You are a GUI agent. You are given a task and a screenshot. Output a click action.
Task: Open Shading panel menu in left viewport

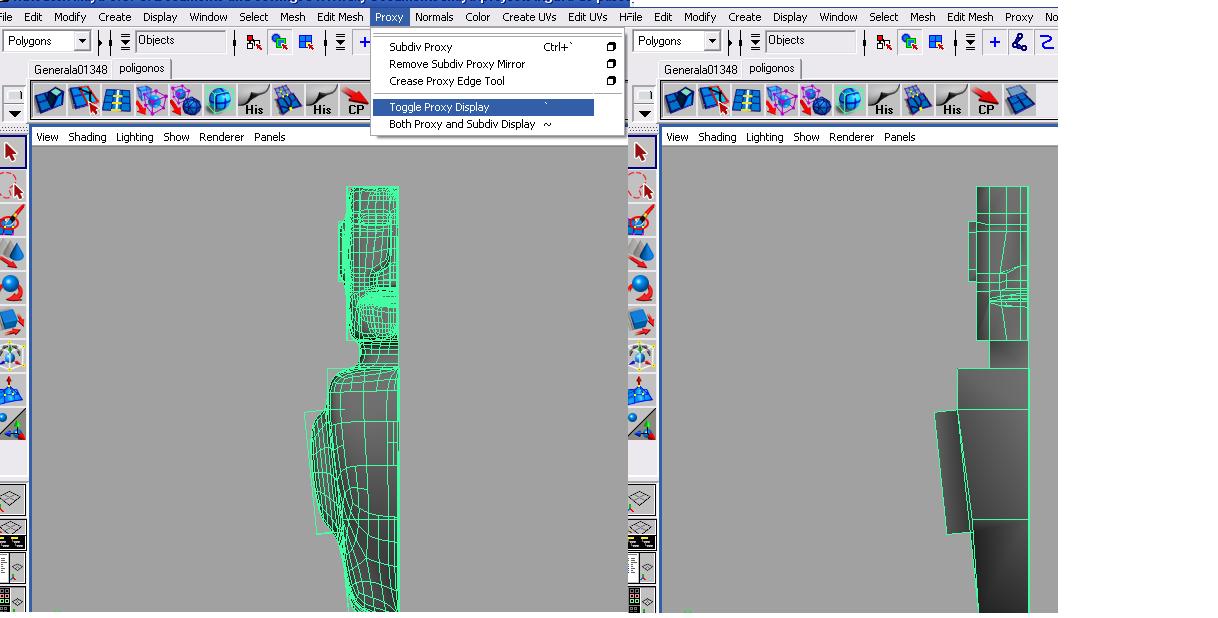87,137
